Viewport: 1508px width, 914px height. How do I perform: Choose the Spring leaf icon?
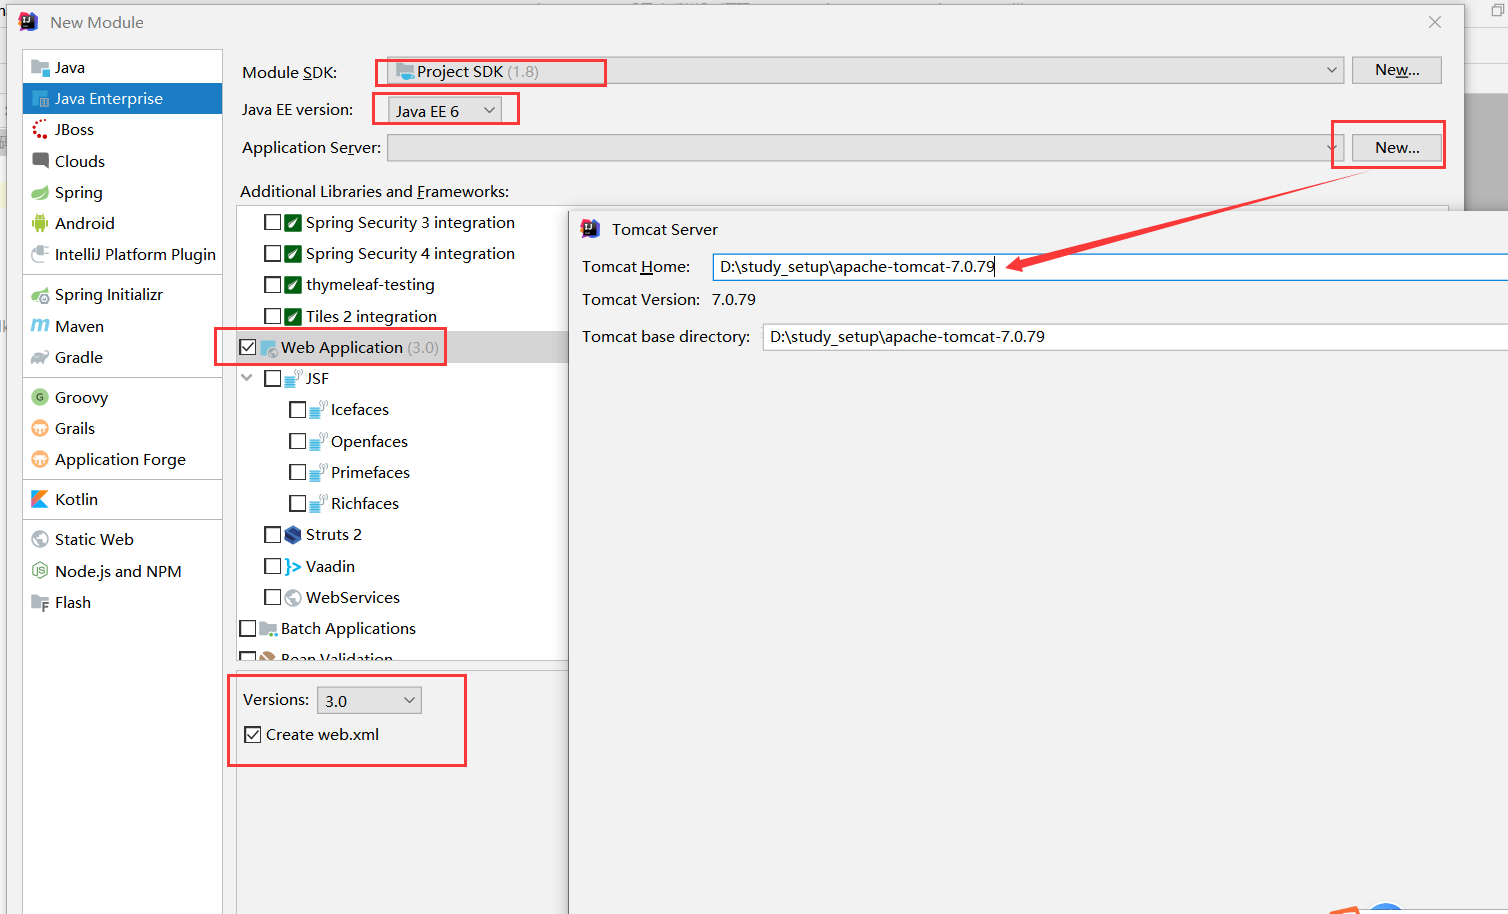click(x=40, y=192)
